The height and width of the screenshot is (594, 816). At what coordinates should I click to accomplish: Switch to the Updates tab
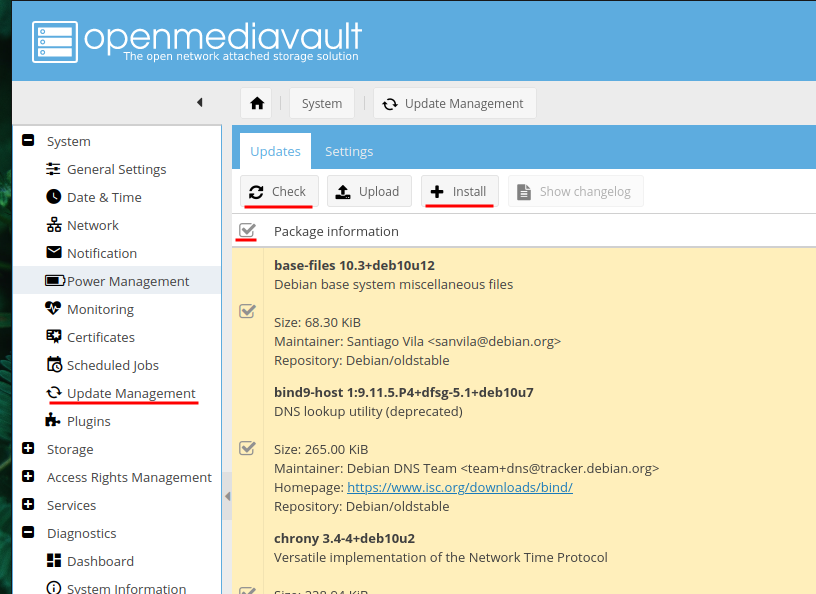coord(275,151)
